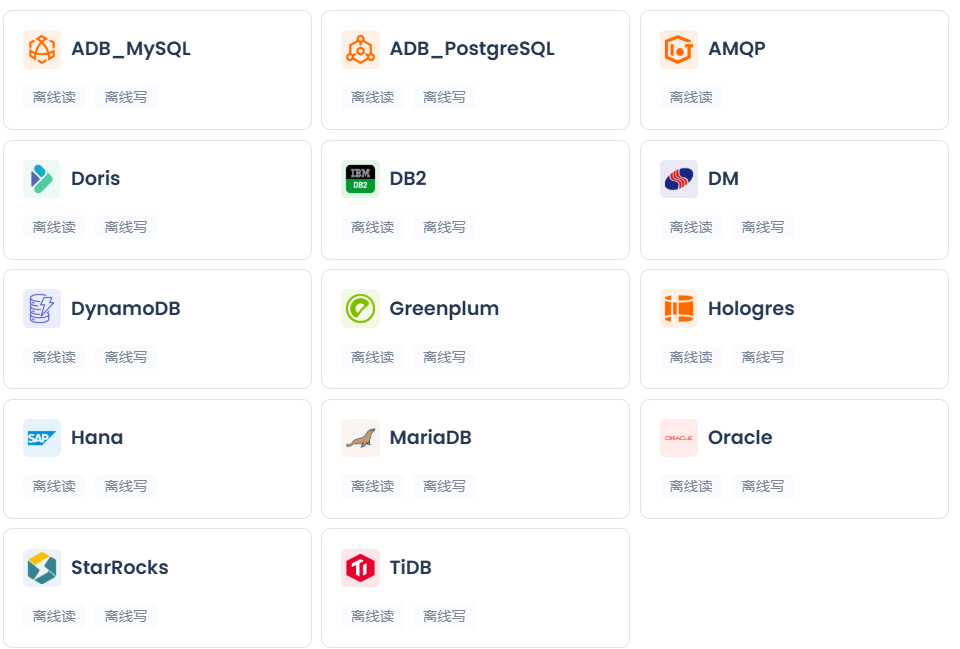Select the AMQP data source name

click(737, 48)
